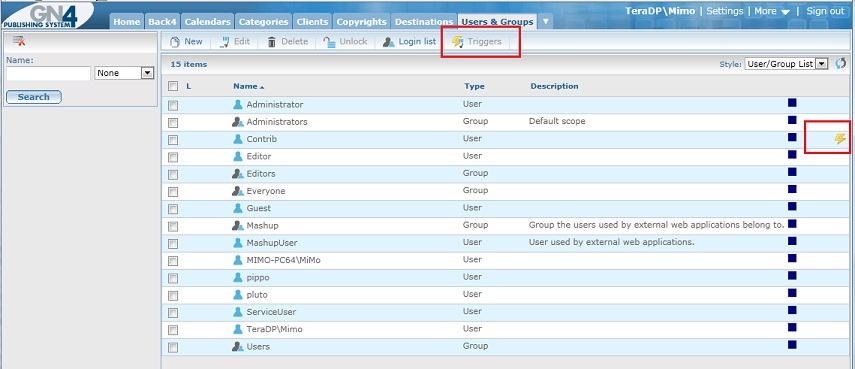855x369 pixels.
Task: Click the Settings link
Action: [x=725, y=11]
